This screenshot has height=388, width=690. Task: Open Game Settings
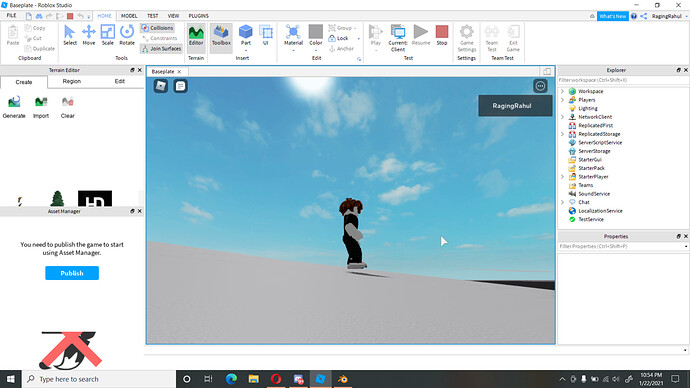click(x=466, y=38)
